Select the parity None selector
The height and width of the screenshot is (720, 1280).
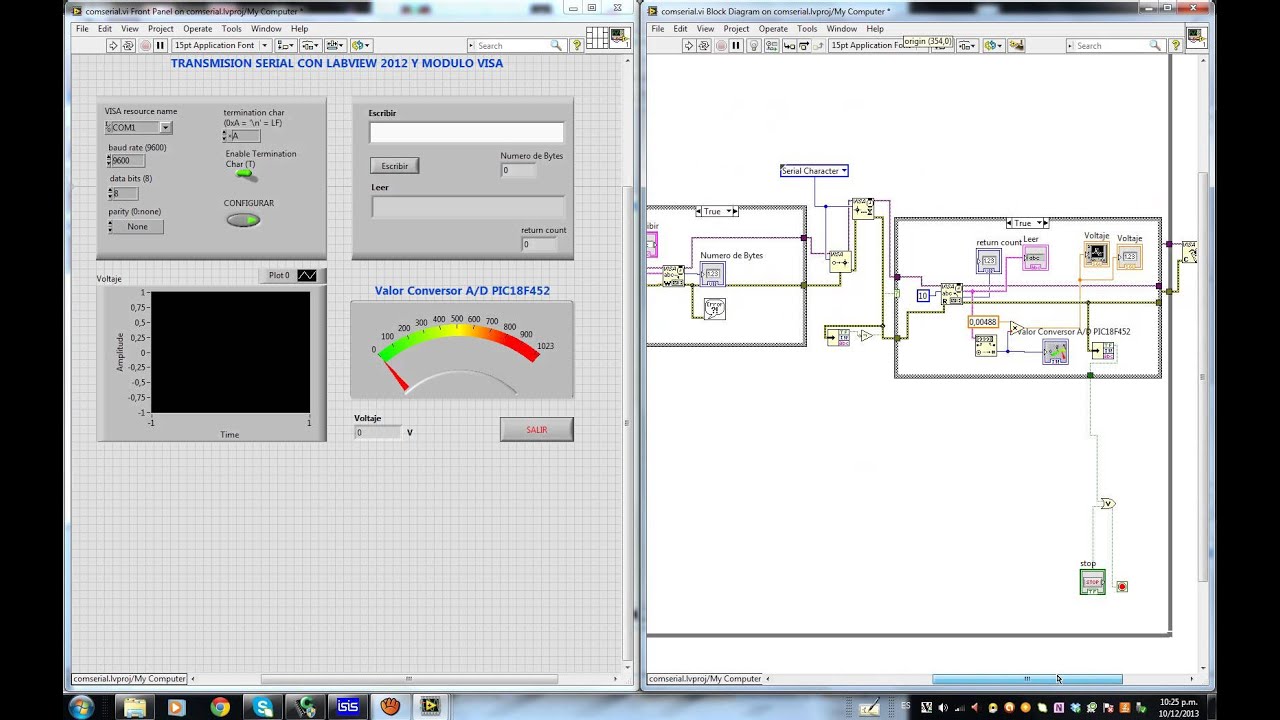point(137,227)
